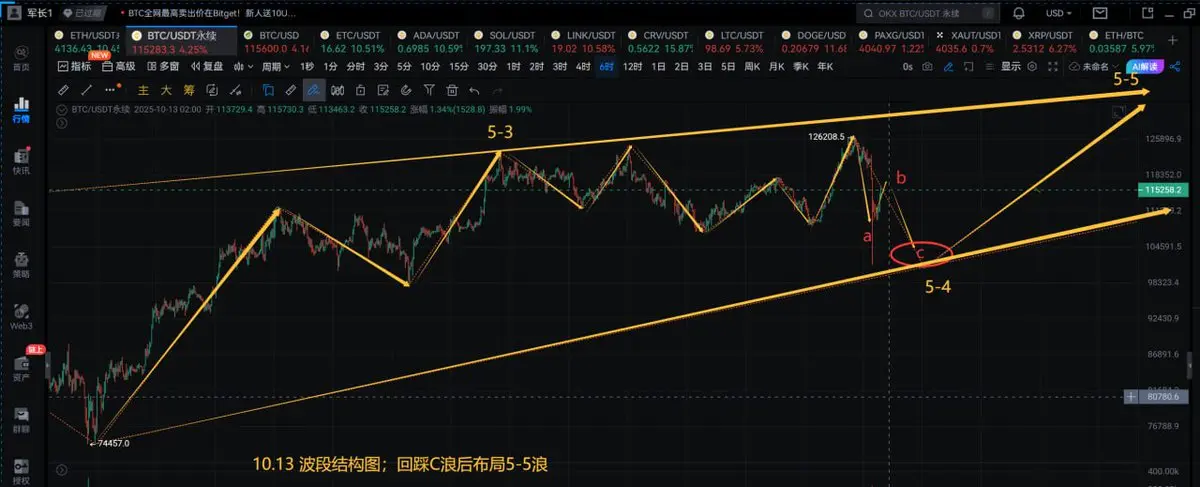Open the 指标 indicators button

click(75, 66)
